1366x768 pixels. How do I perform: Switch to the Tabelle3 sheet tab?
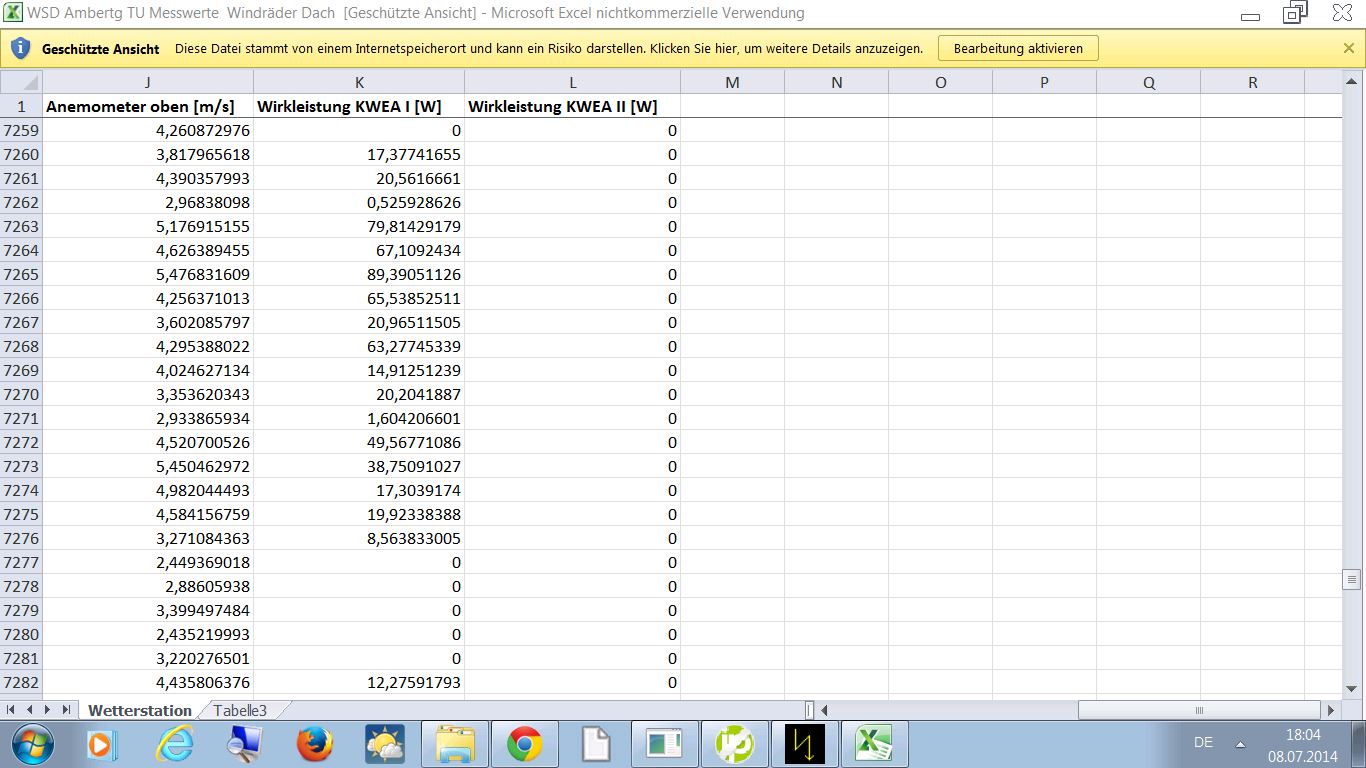[240, 710]
